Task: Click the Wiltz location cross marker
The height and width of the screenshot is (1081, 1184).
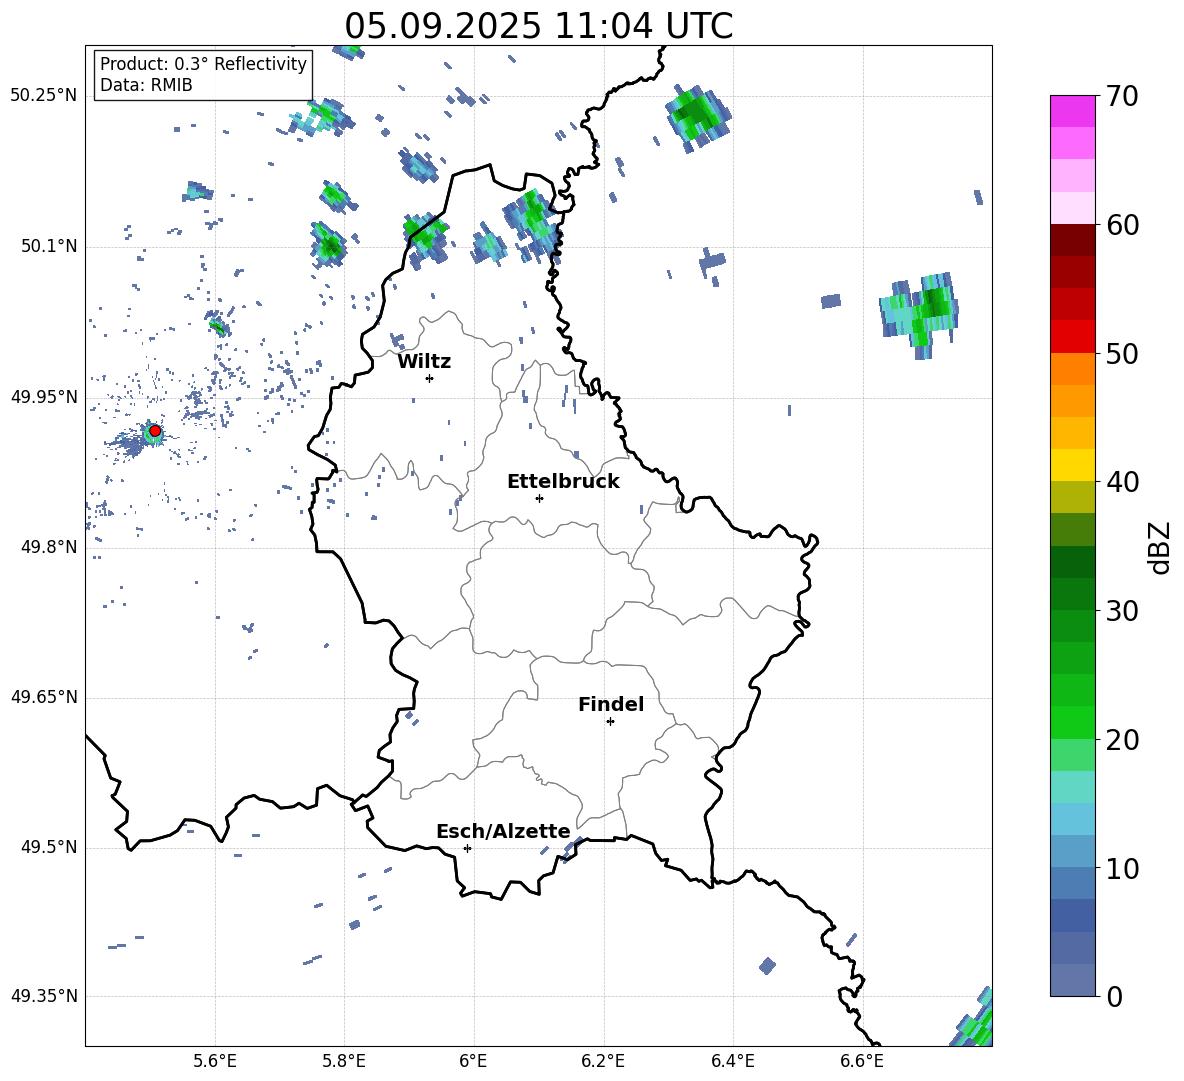Action: 430,378
